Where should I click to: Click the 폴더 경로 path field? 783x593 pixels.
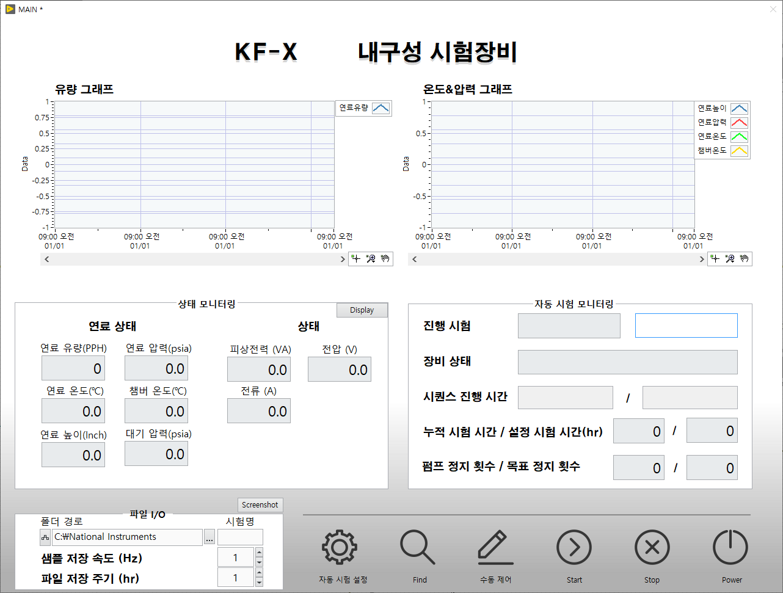point(127,537)
